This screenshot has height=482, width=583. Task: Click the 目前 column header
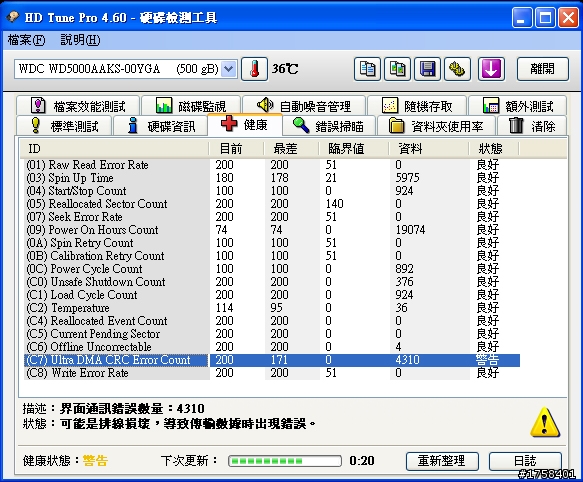pos(236,149)
